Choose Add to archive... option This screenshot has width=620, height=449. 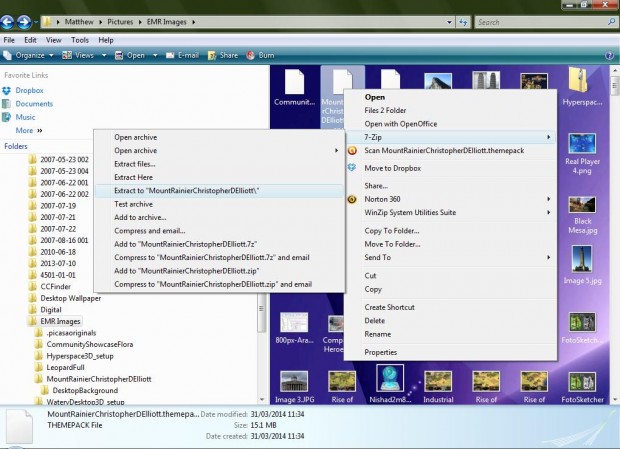tap(219, 217)
